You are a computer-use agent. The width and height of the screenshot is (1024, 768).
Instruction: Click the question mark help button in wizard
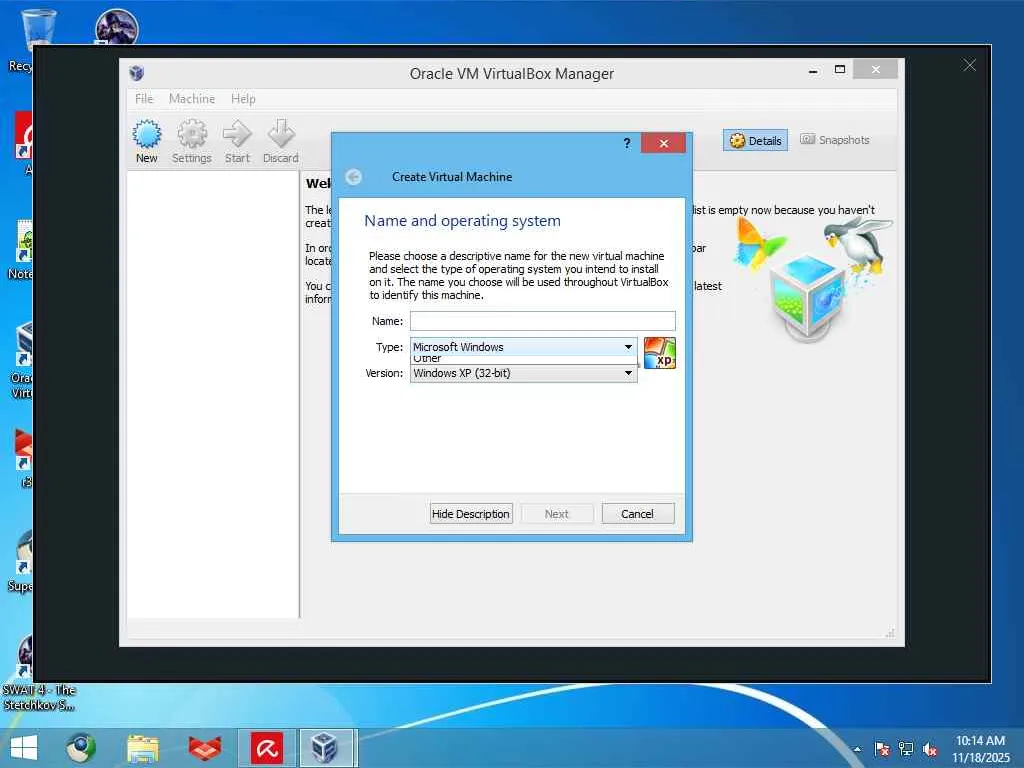(x=627, y=143)
